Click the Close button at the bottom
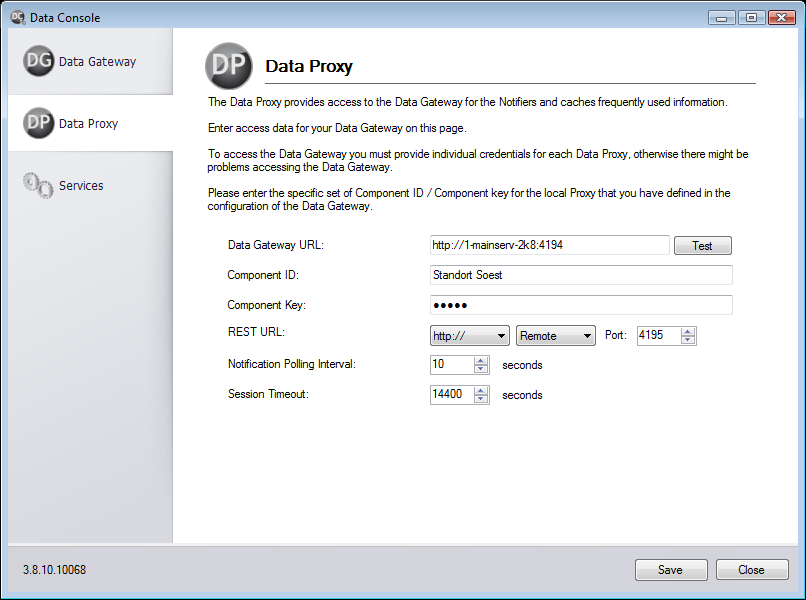The height and width of the screenshot is (600, 806). pyautogui.click(x=752, y=570)
